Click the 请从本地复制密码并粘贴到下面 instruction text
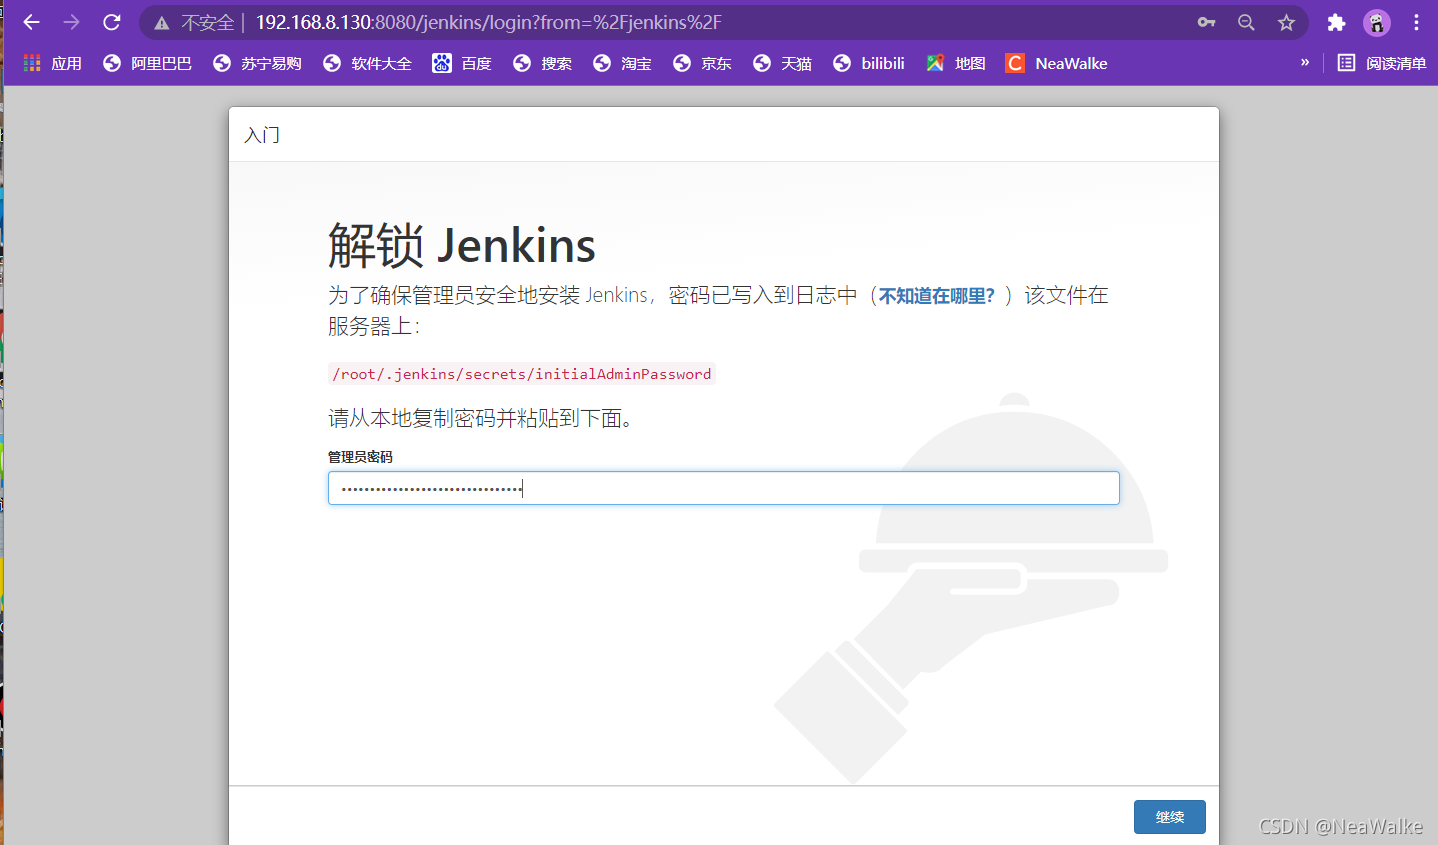 click(x=480, y=418)
